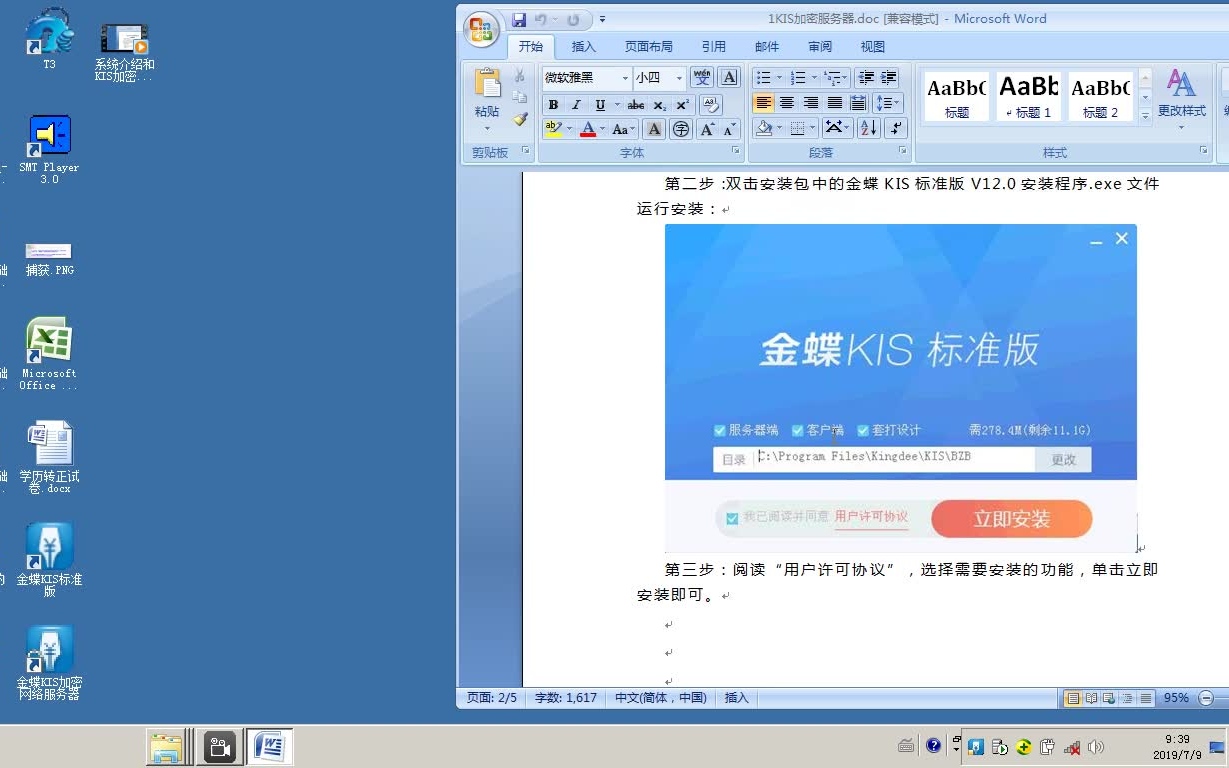Switch to the 引用 tab
Image resolution: width=1229 pixels, height=768 pixels.
[713, 46]
